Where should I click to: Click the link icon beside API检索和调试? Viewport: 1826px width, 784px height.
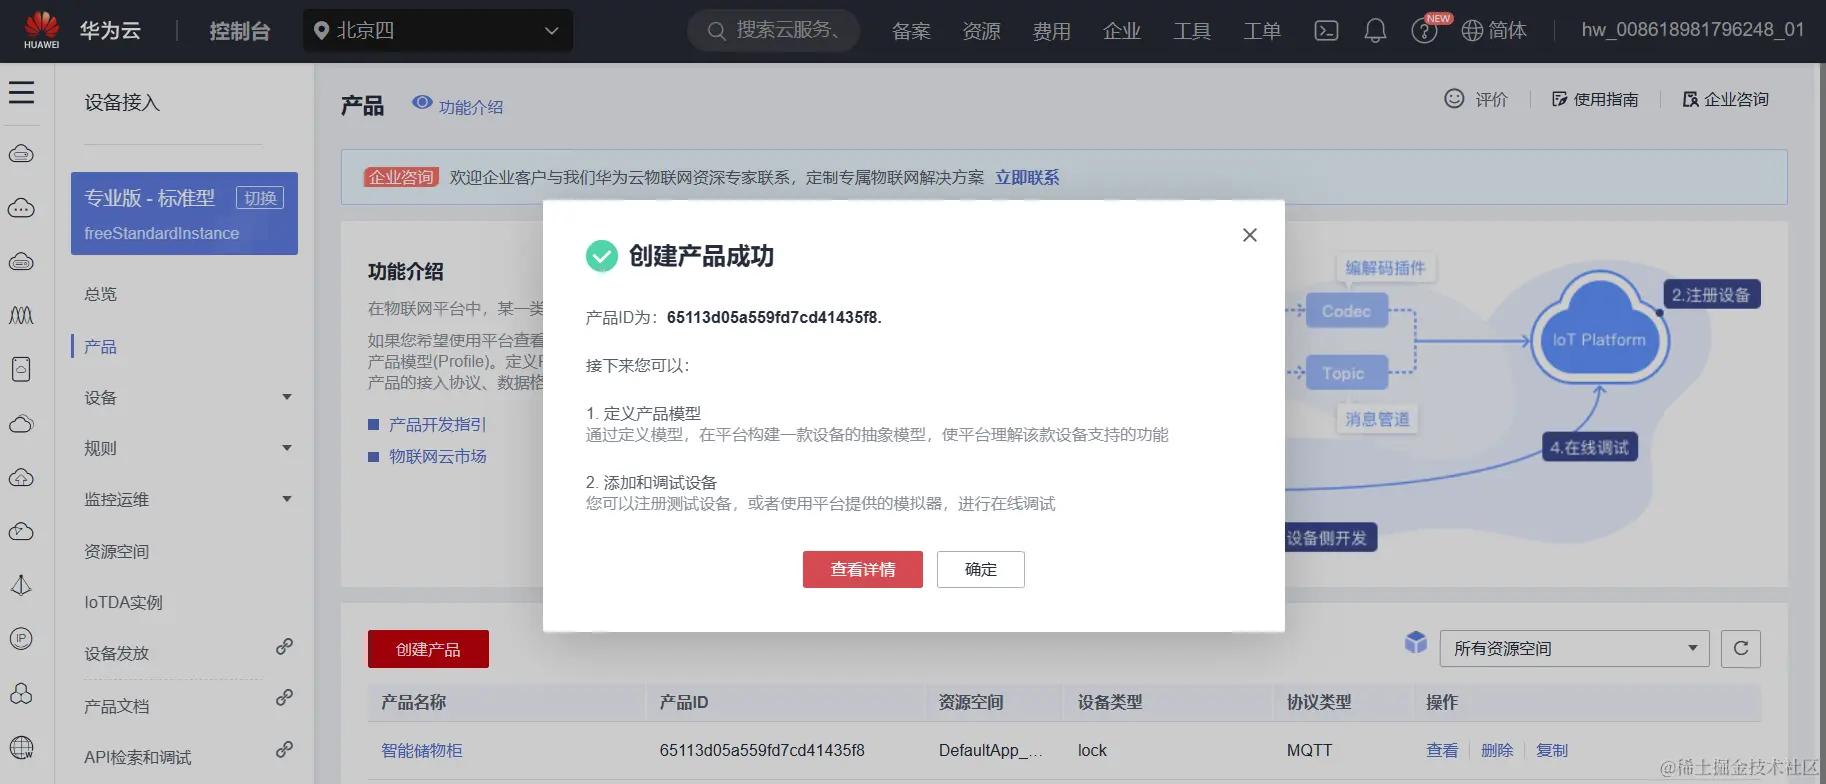[x=284, y=749]
